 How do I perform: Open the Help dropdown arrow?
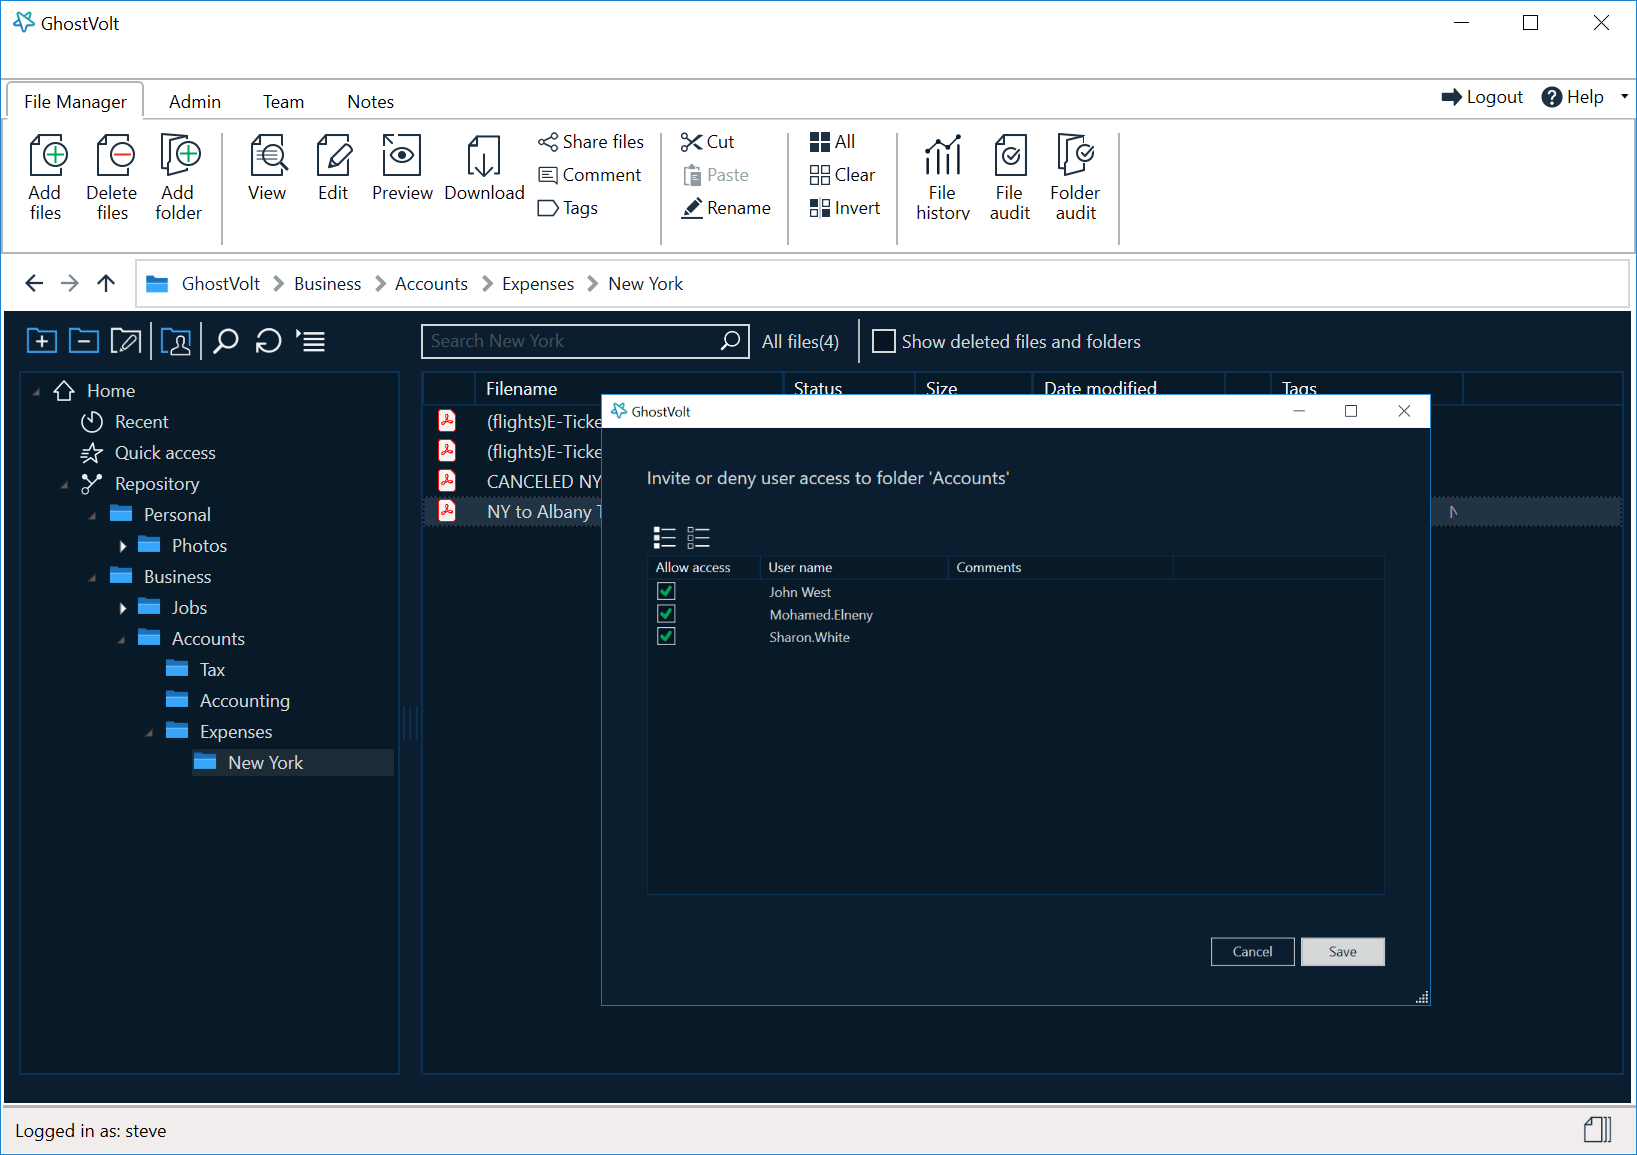point(1624,96)
